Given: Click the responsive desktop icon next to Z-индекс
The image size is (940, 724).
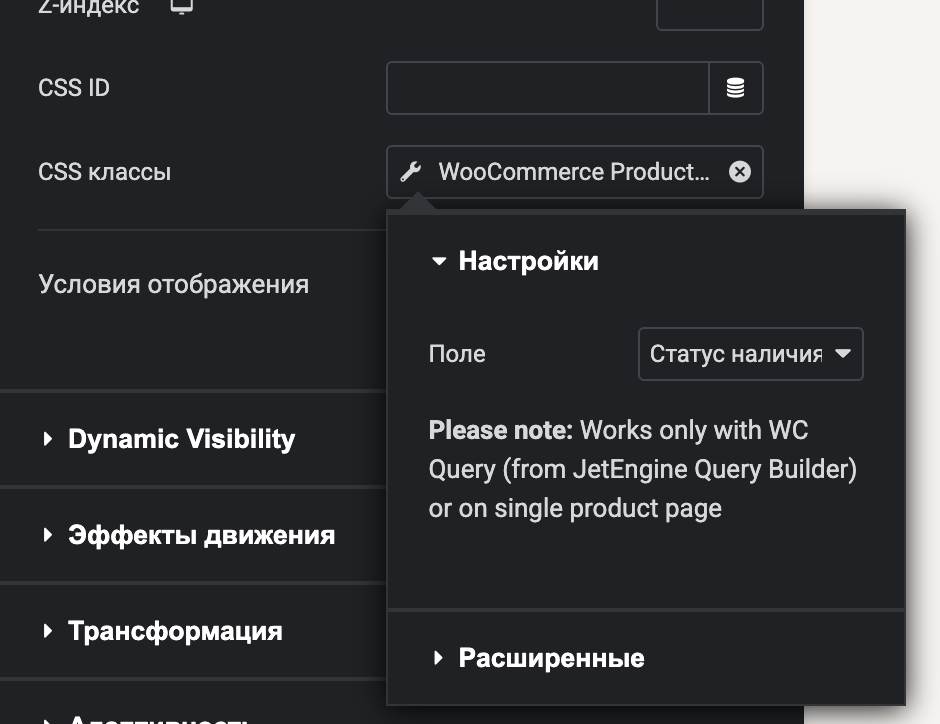Looking at the screenshot, I should (x=182, y=6).
